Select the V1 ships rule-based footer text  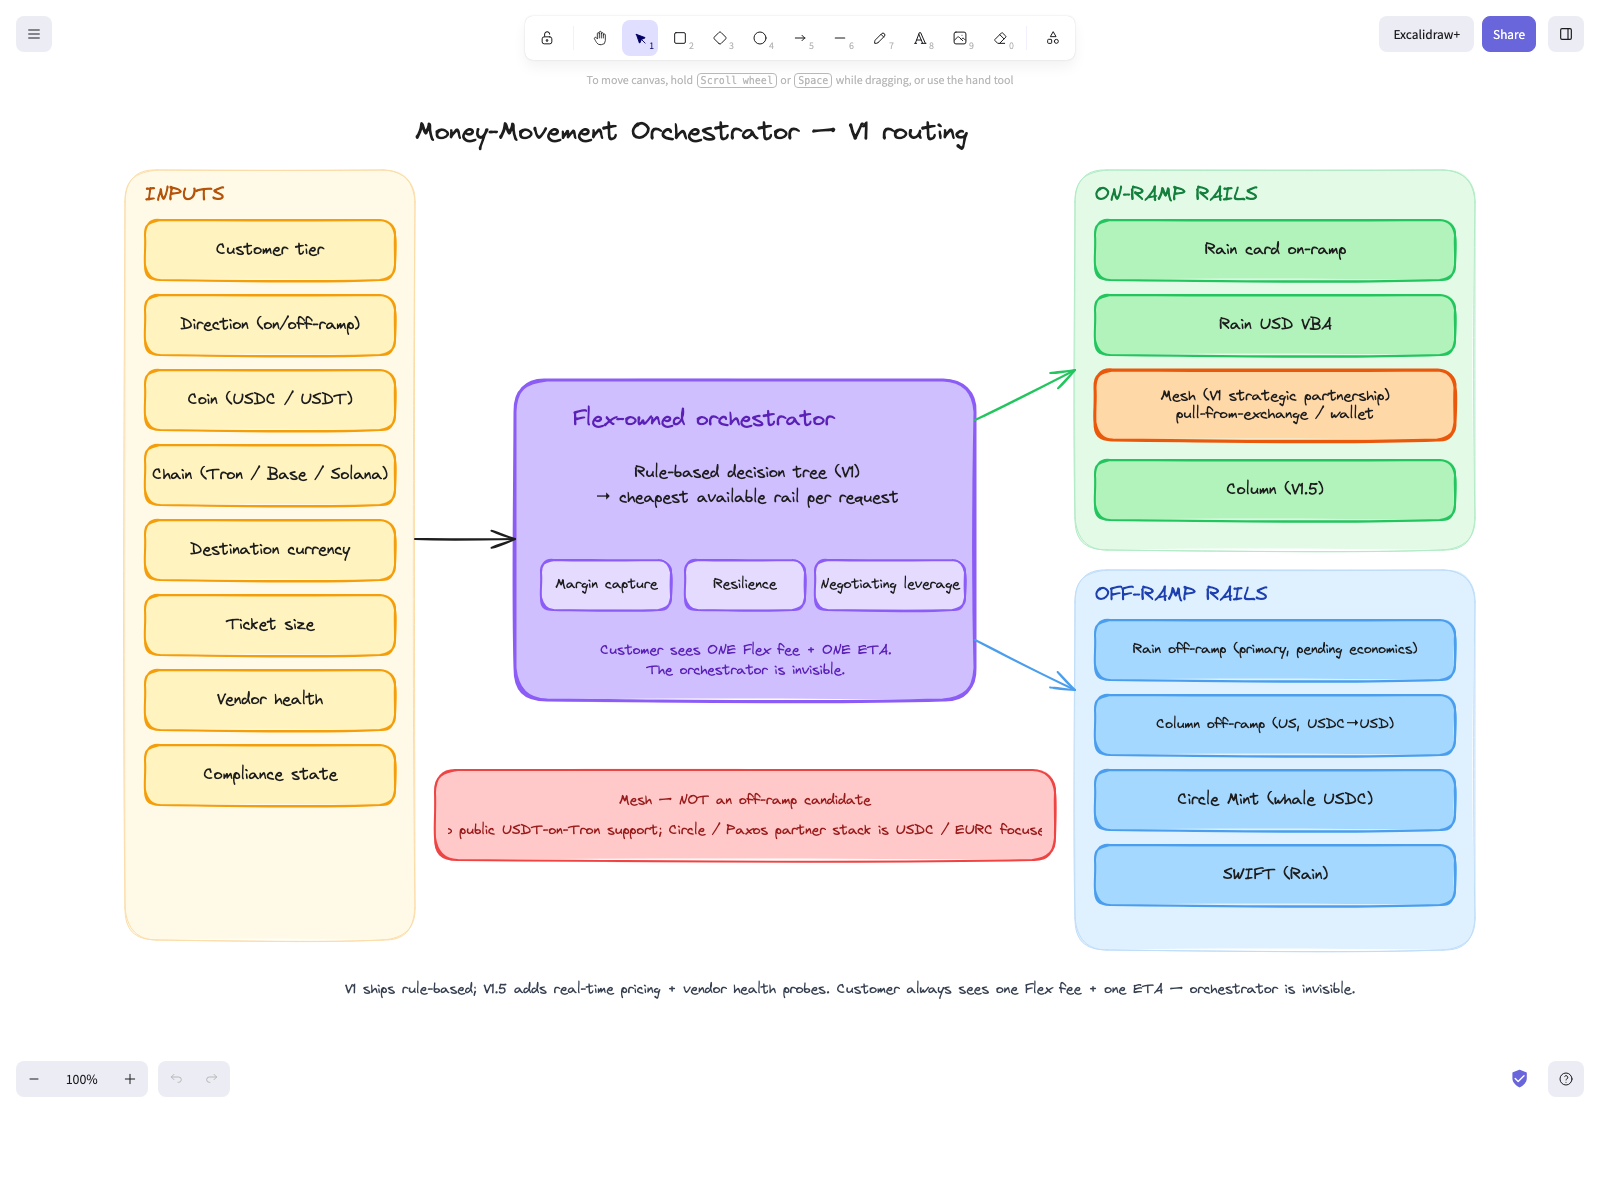[850, 989]
